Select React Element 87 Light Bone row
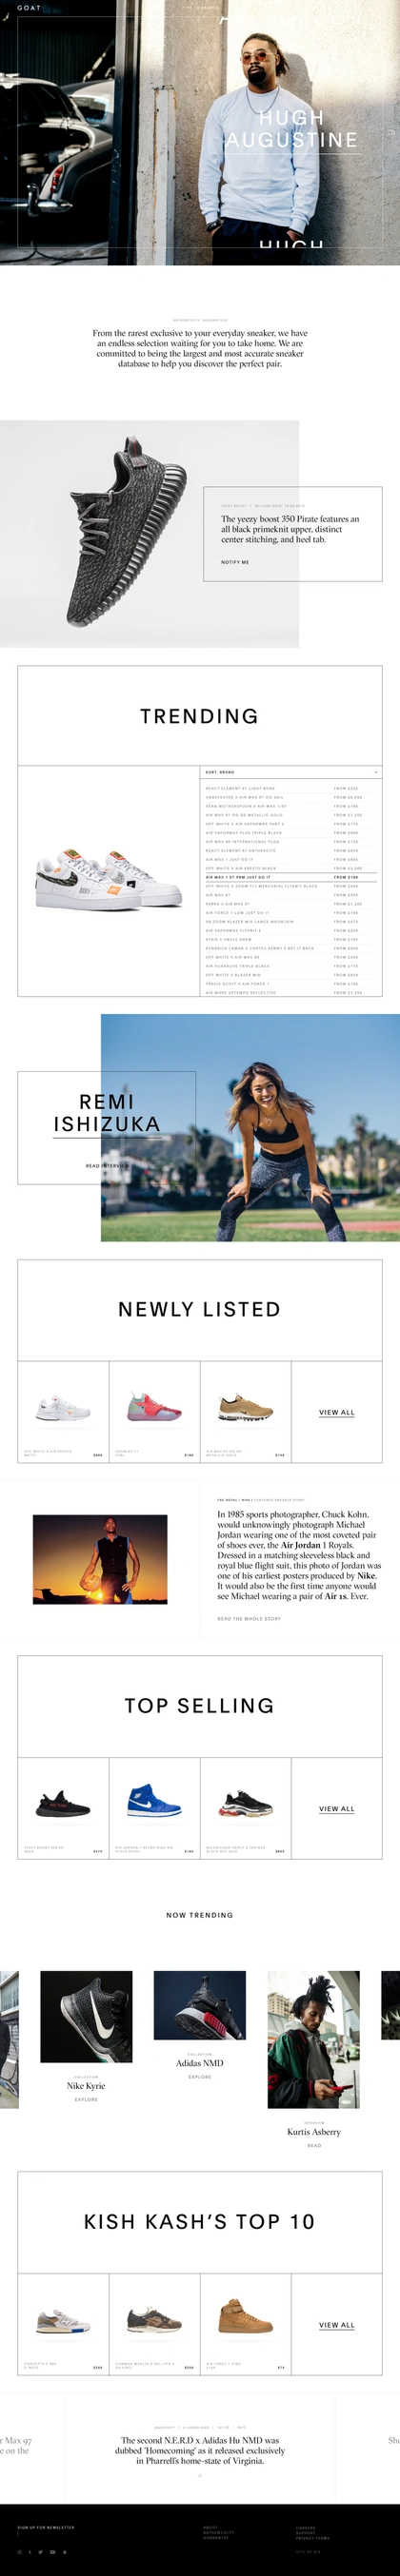This screenshot has height=2576, width=400. click(291, 788)
